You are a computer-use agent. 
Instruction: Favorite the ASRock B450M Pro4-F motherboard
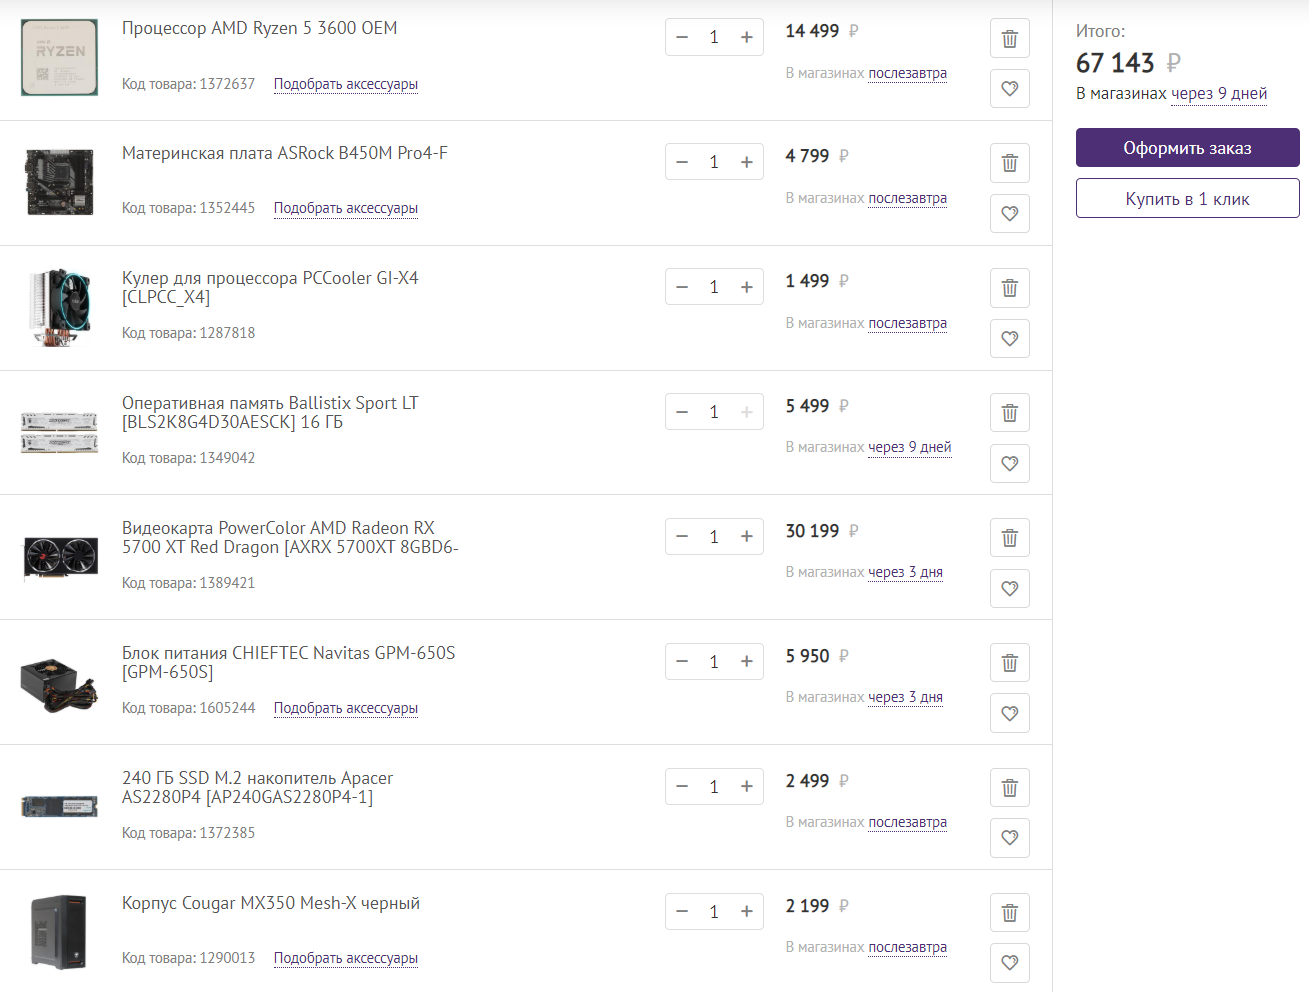pos(1010,213)
